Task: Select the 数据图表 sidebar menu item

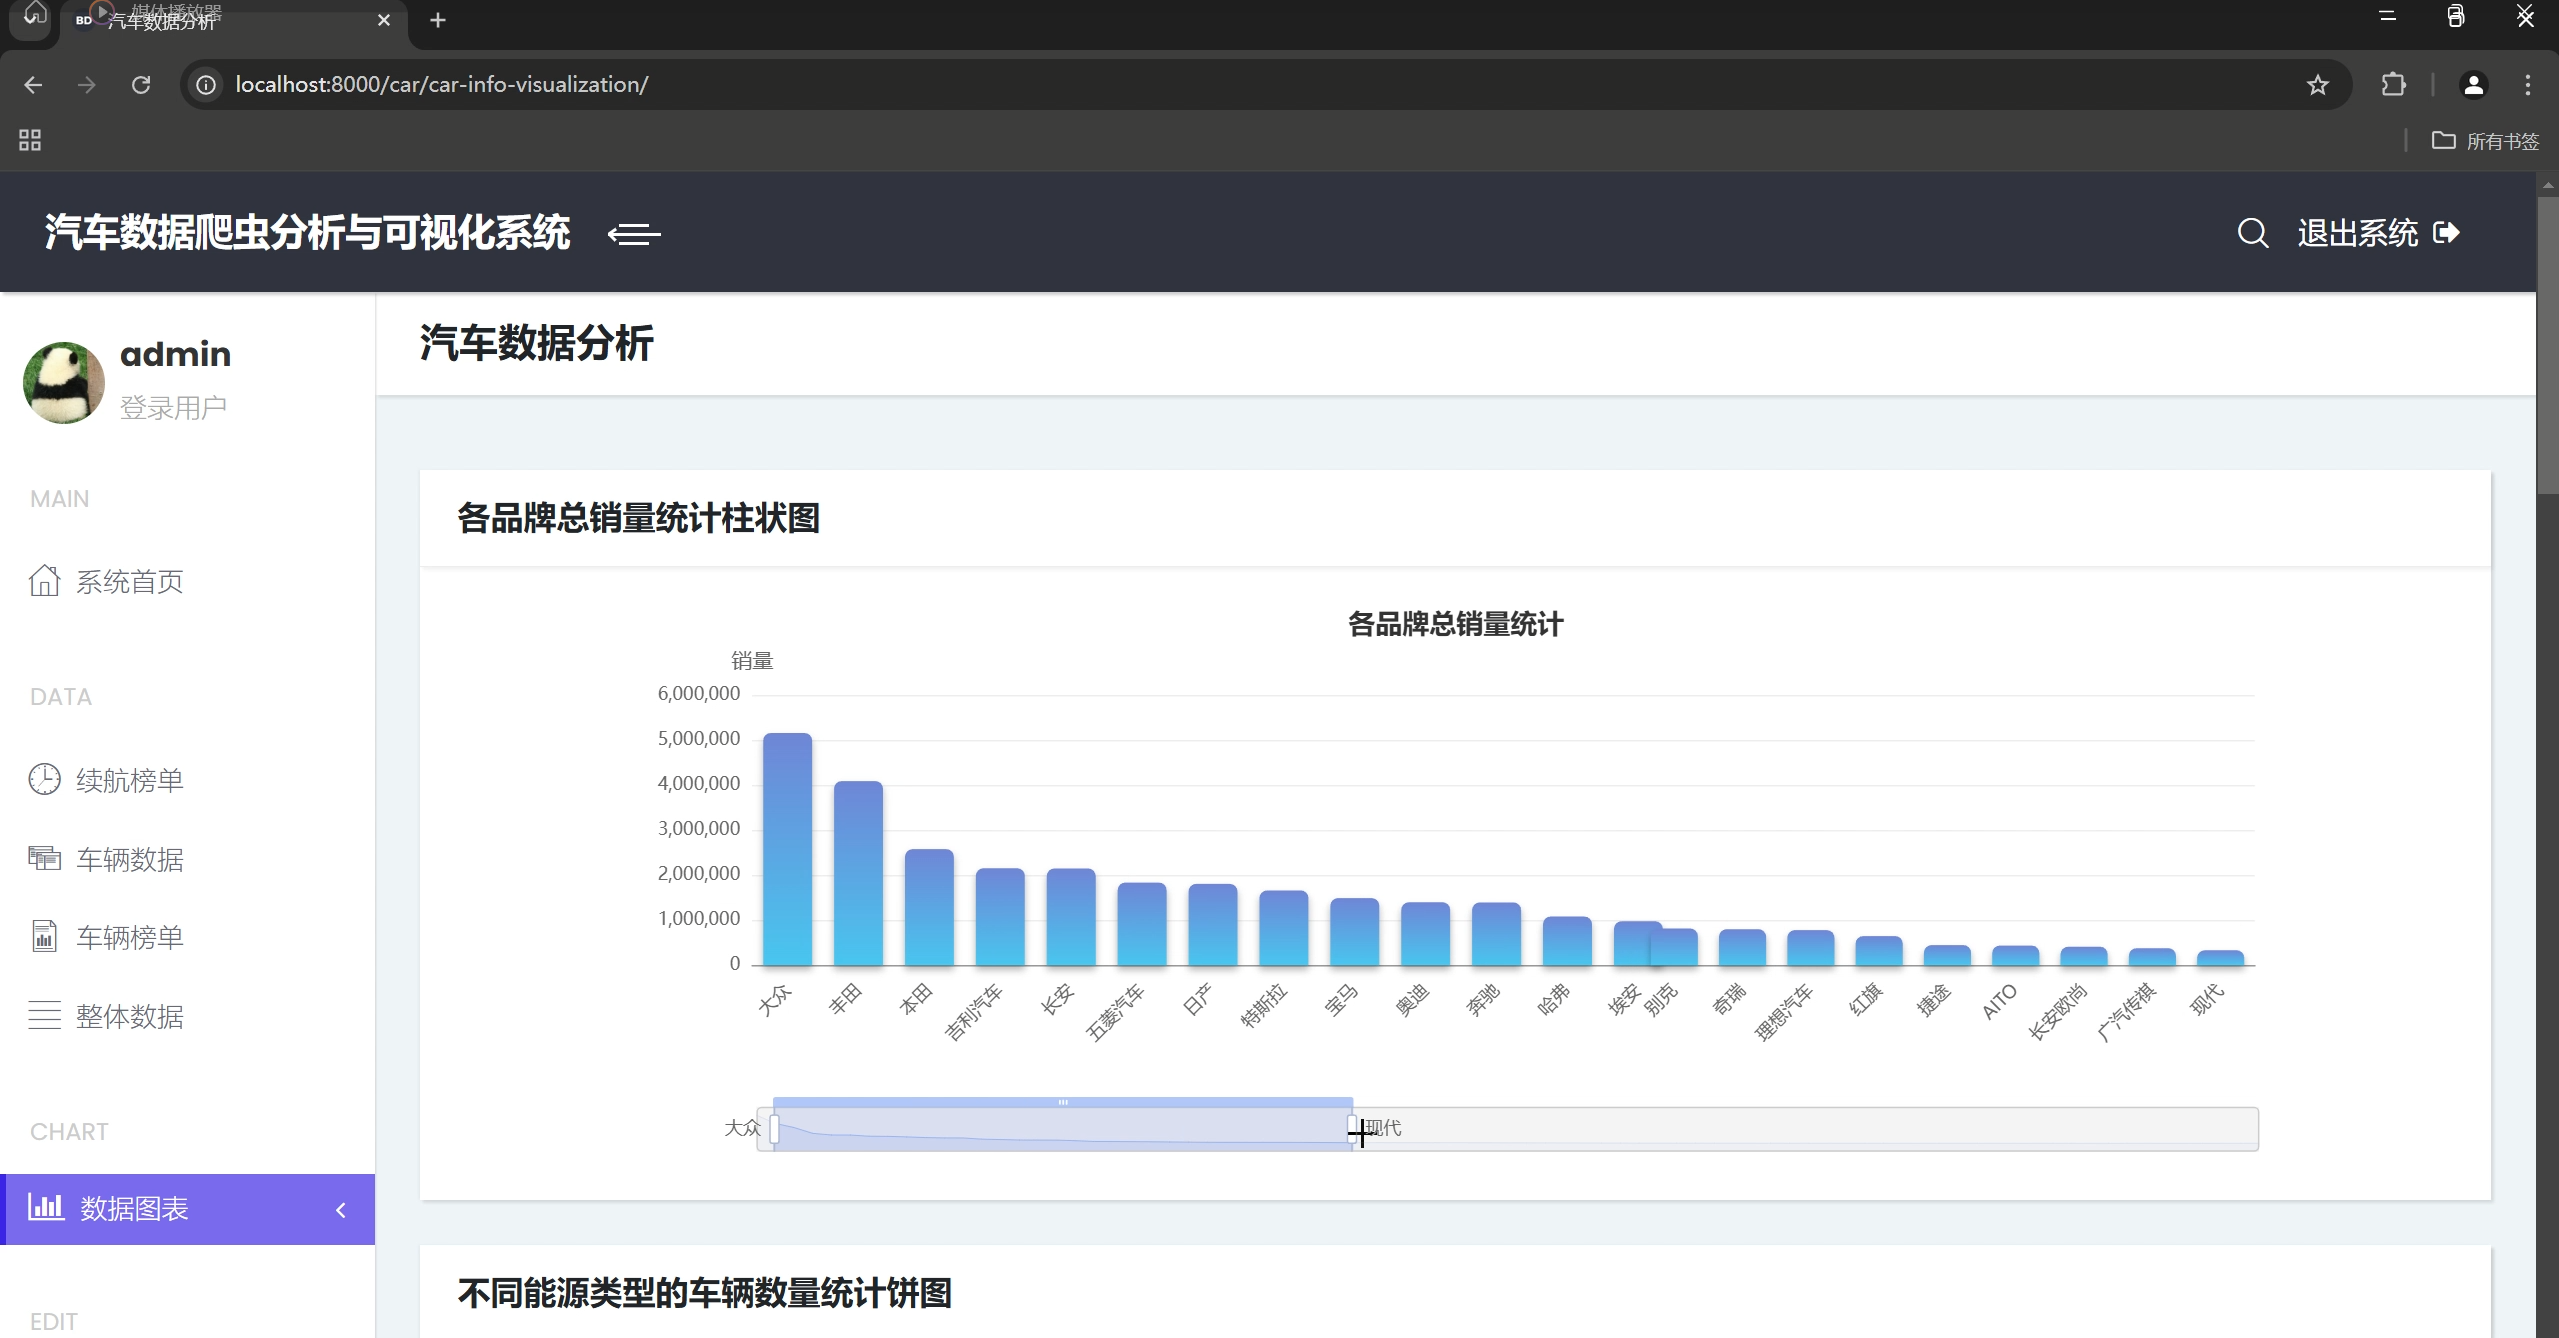Action: point(187,1209)
